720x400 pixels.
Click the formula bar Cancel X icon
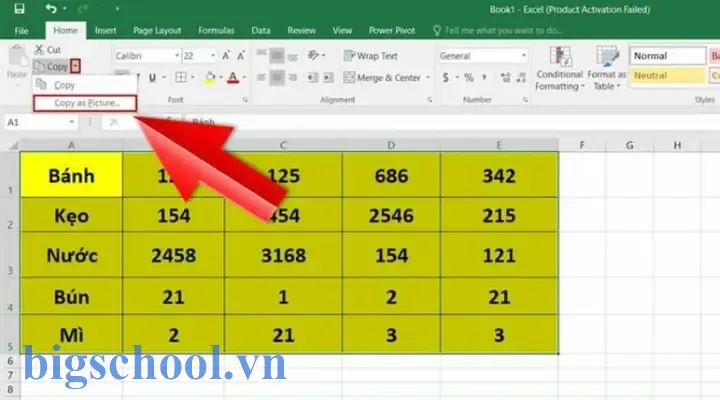(114, 122)
